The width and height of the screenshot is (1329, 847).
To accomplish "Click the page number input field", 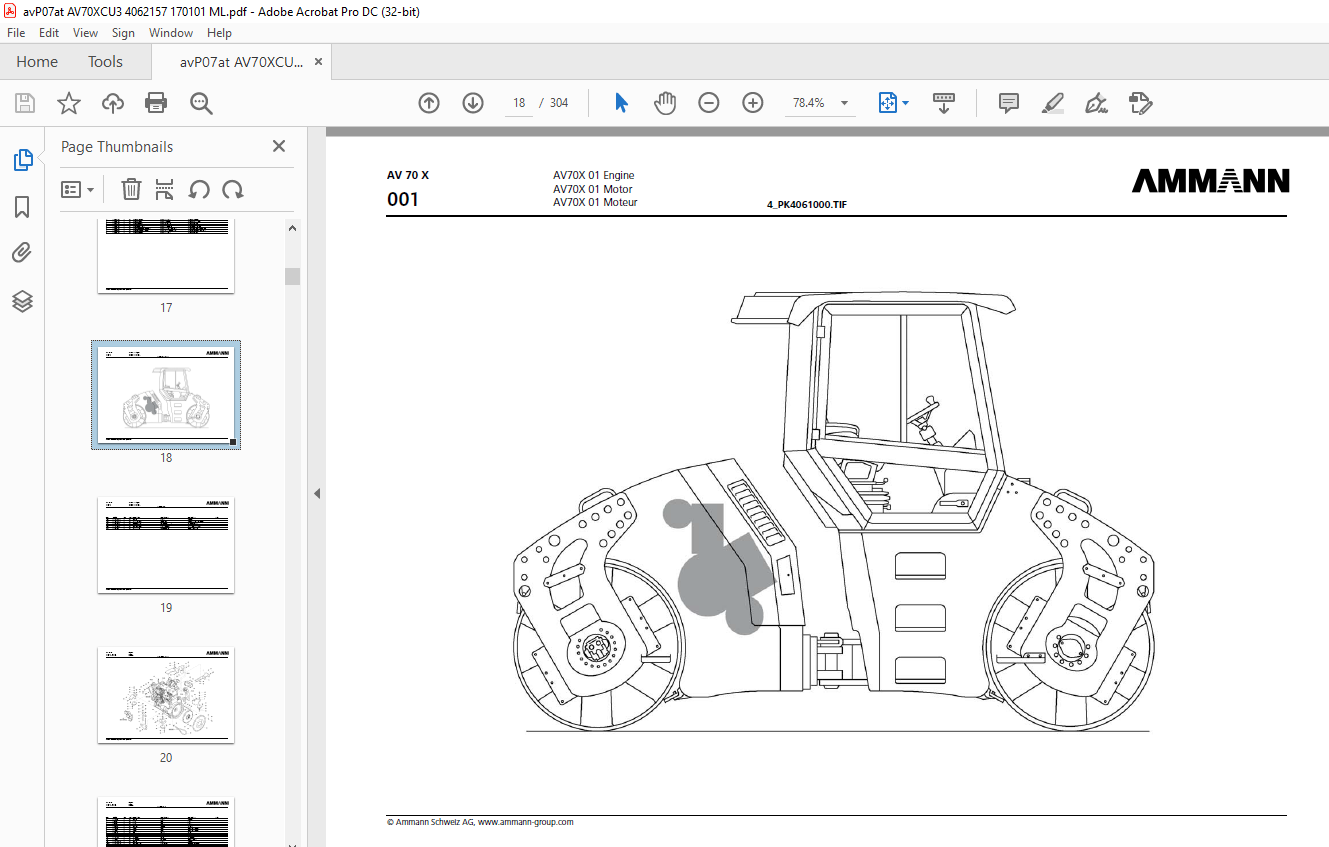I will click(x=519, y=103).
